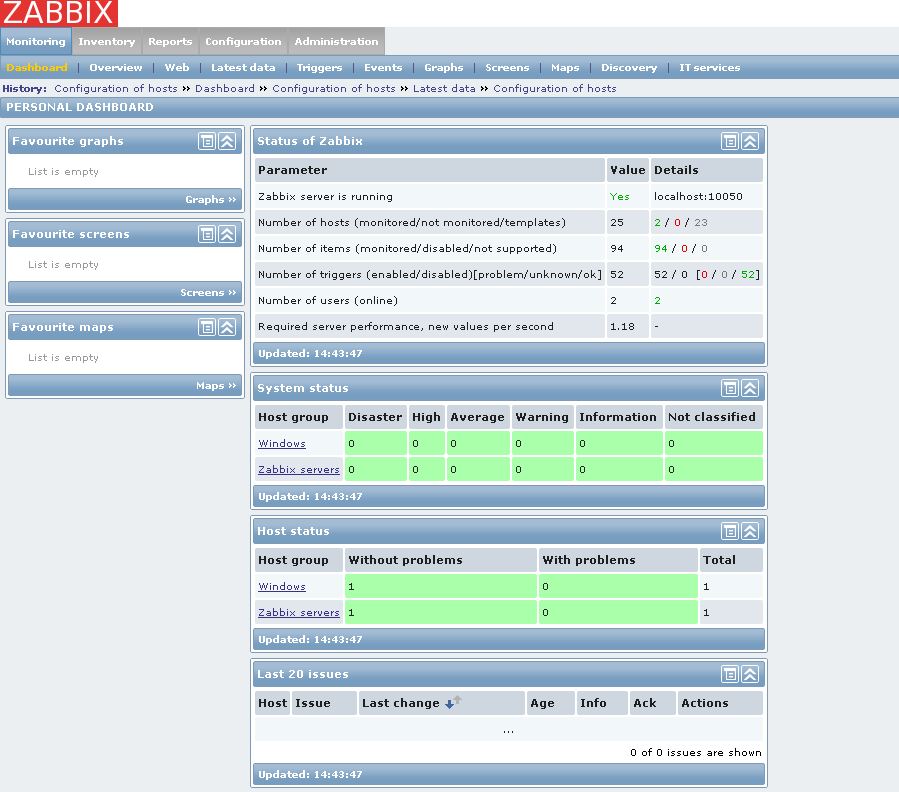Click the ZABBIX logo
Image resolution: width=899 pixels, height=792 pixels.
pyautogui.click(x=59, y=13)
